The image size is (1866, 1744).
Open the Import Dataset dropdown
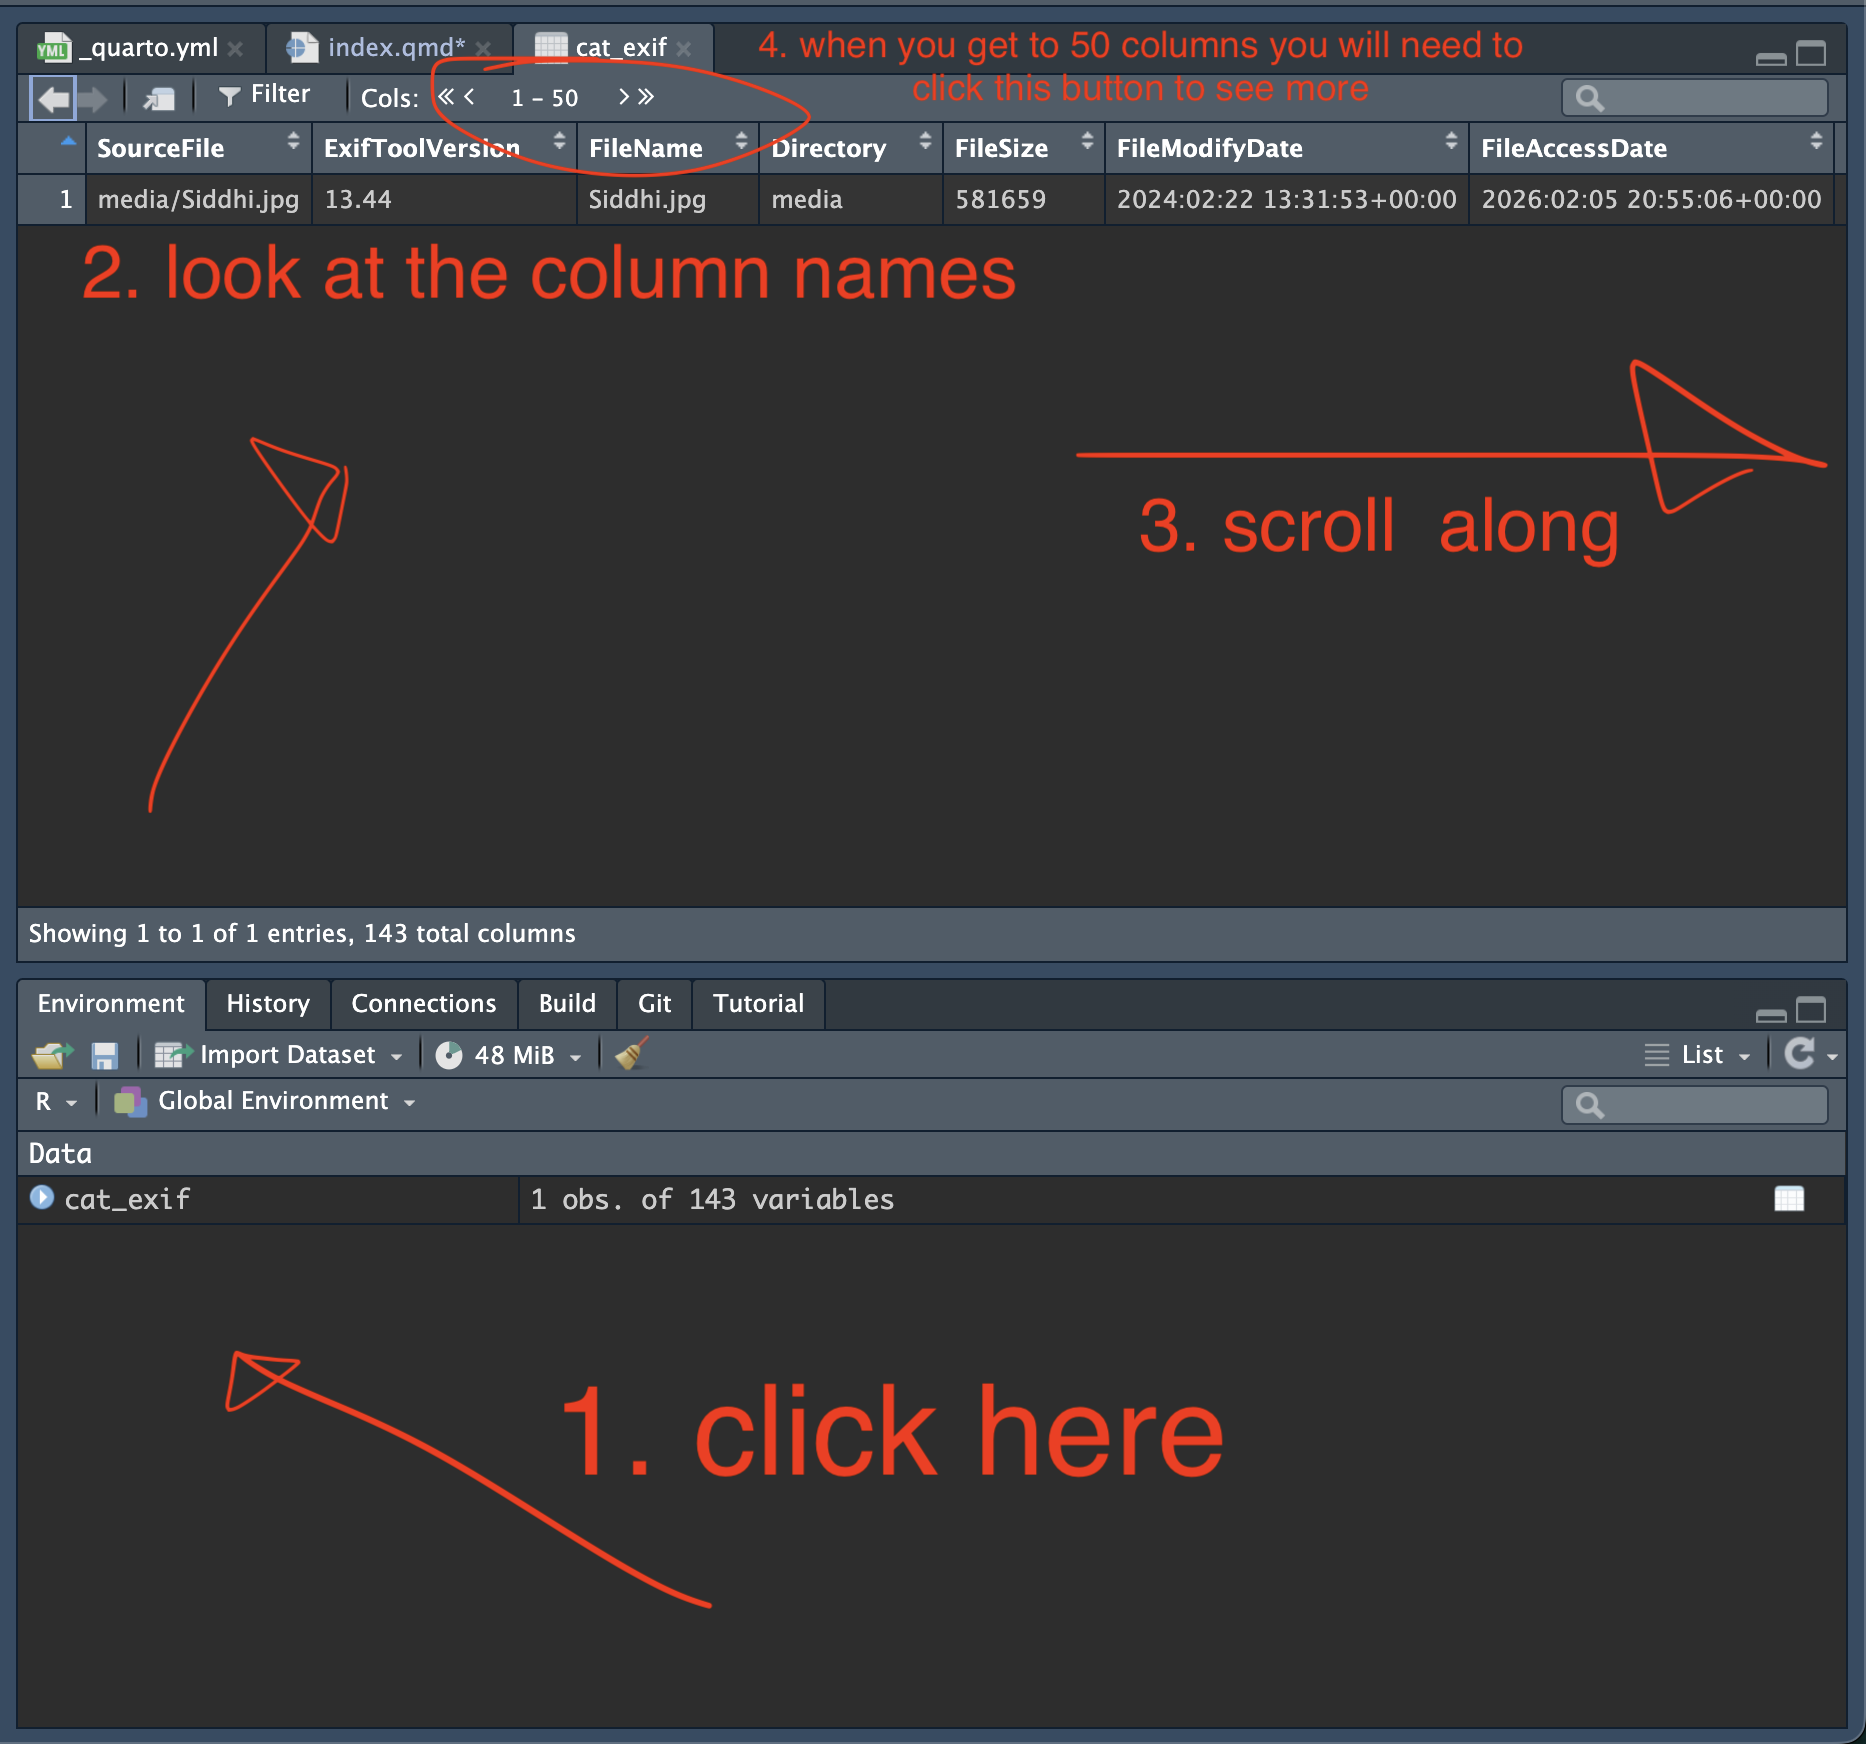[287, 1055]
